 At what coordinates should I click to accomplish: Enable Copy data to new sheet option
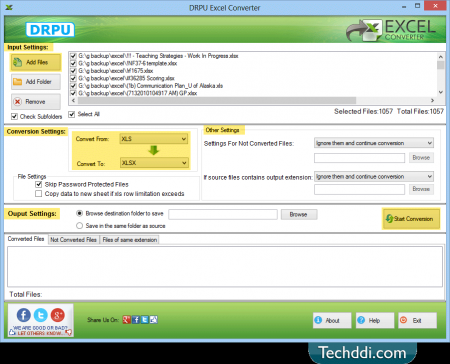(39, 194)
